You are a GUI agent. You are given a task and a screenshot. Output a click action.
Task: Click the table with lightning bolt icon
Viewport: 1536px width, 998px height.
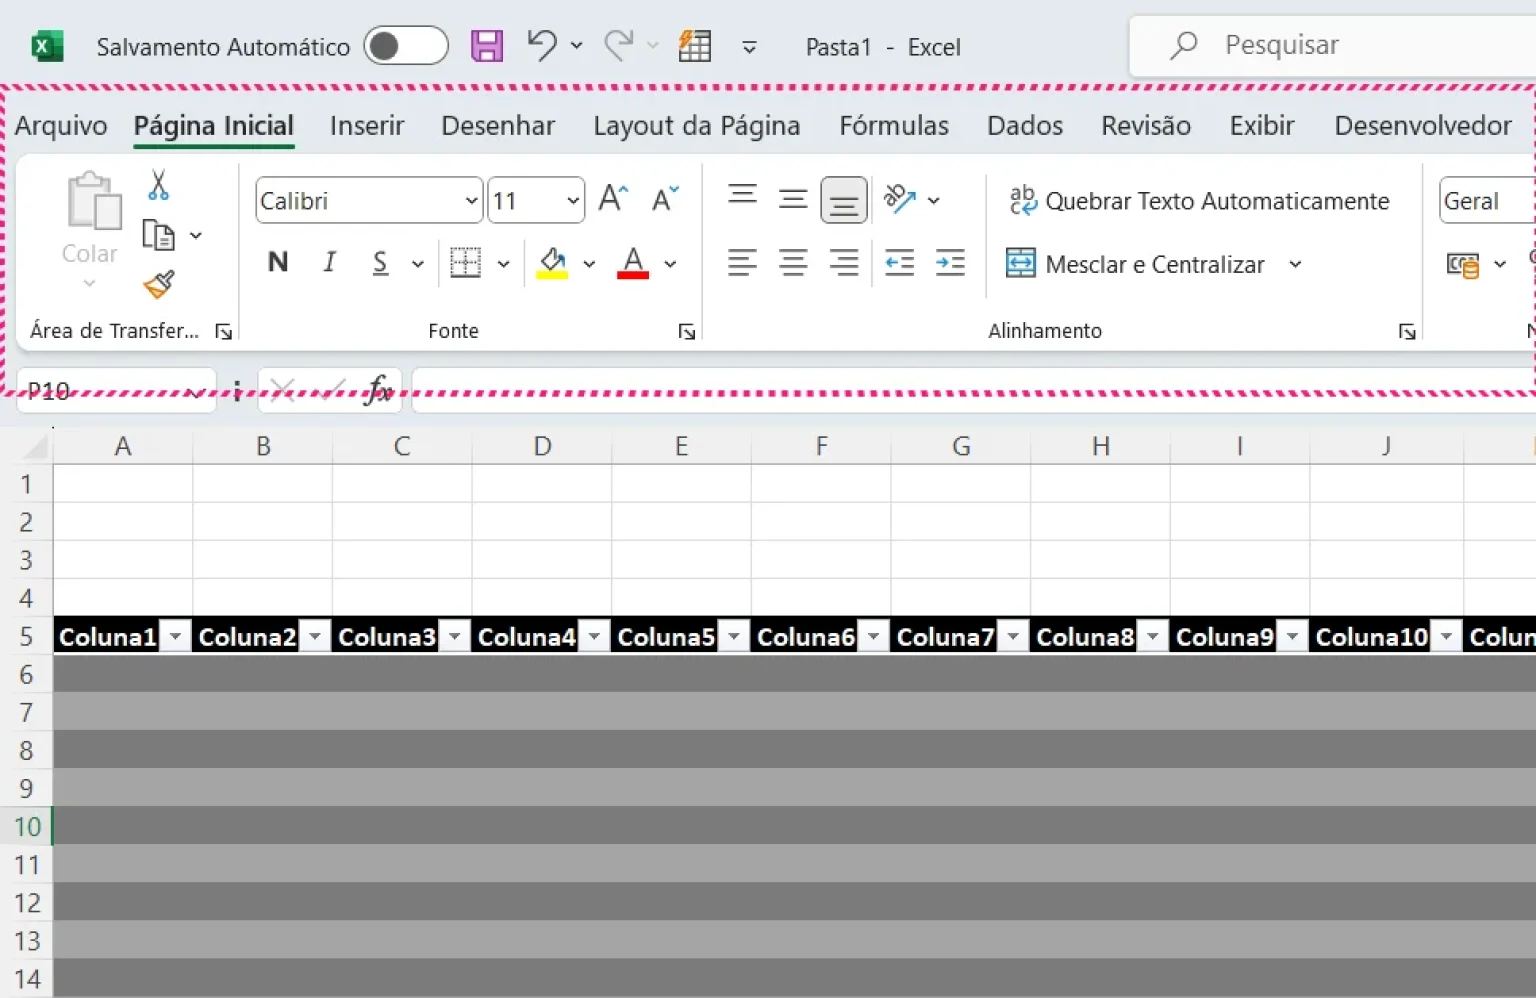tap(694, 46)
